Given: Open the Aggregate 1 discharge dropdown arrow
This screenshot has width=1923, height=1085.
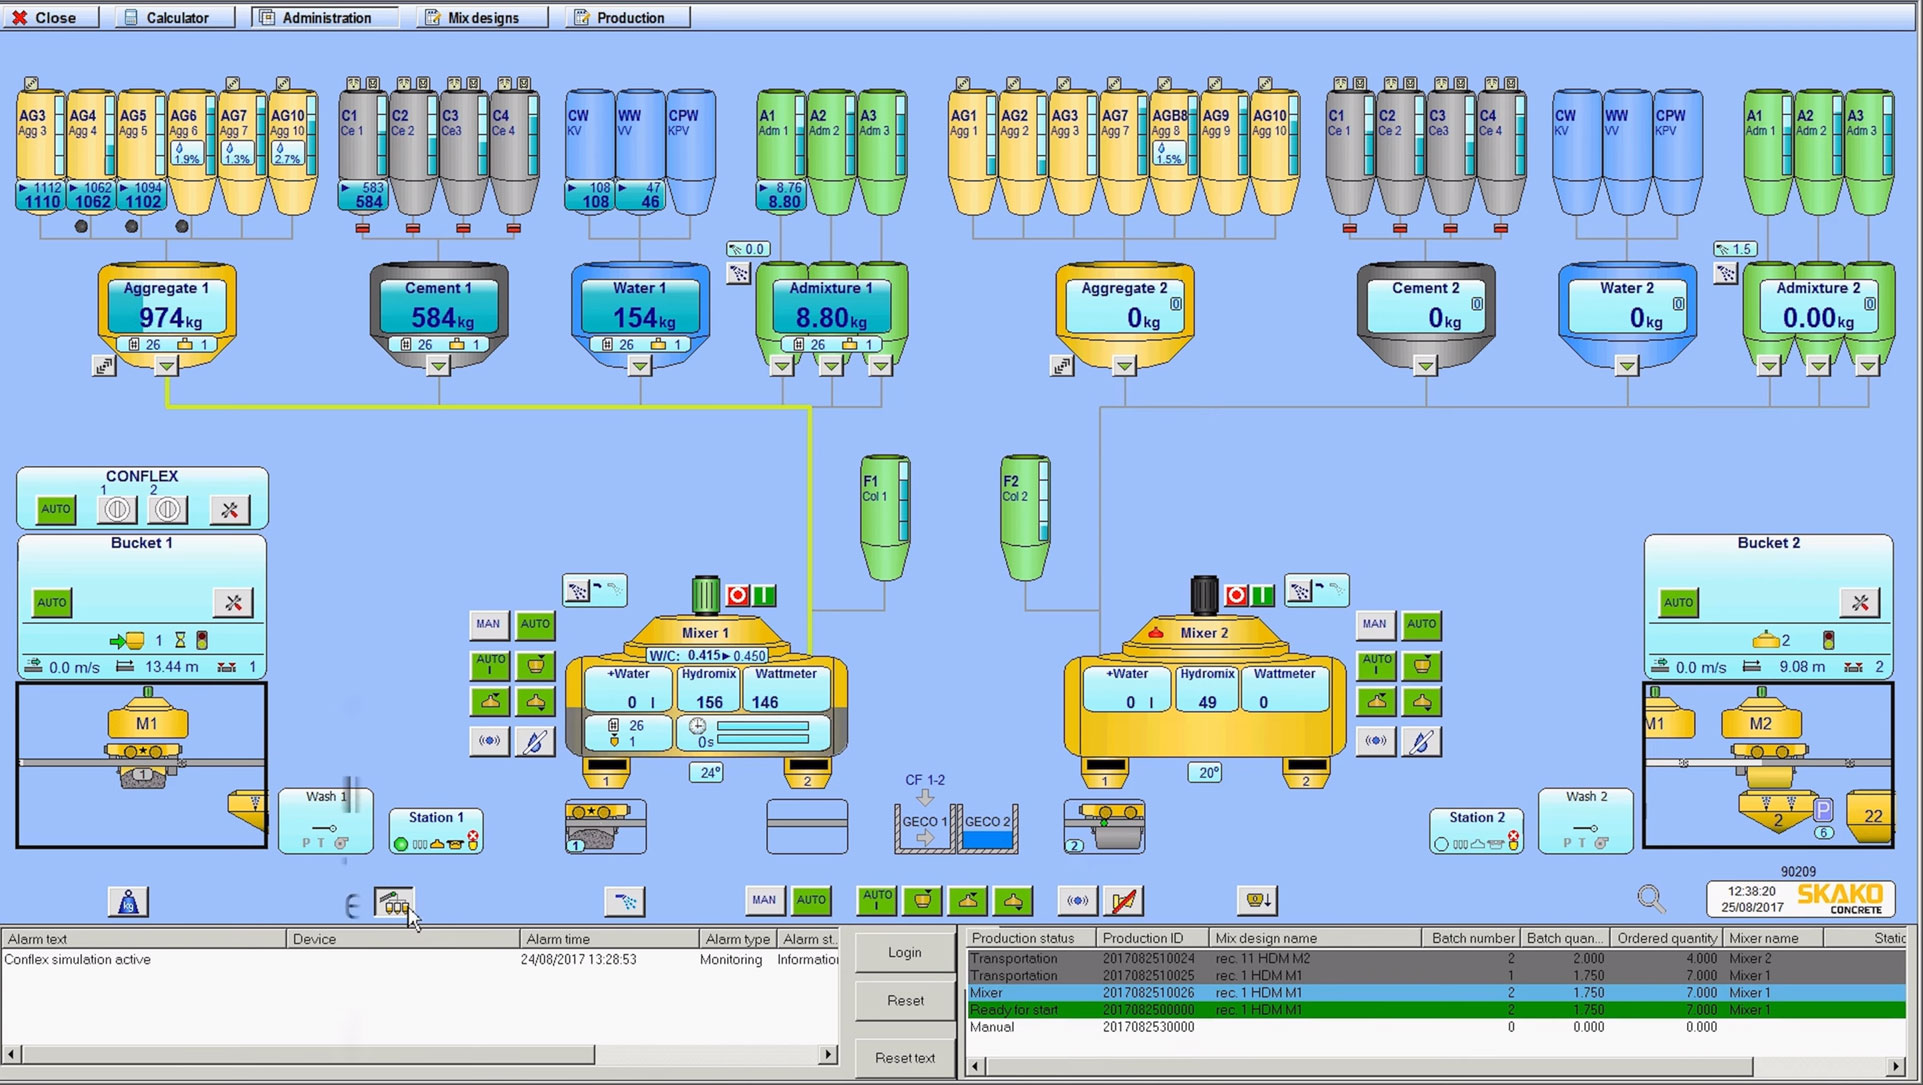Looking at the screenshot, I should [167, 366].
